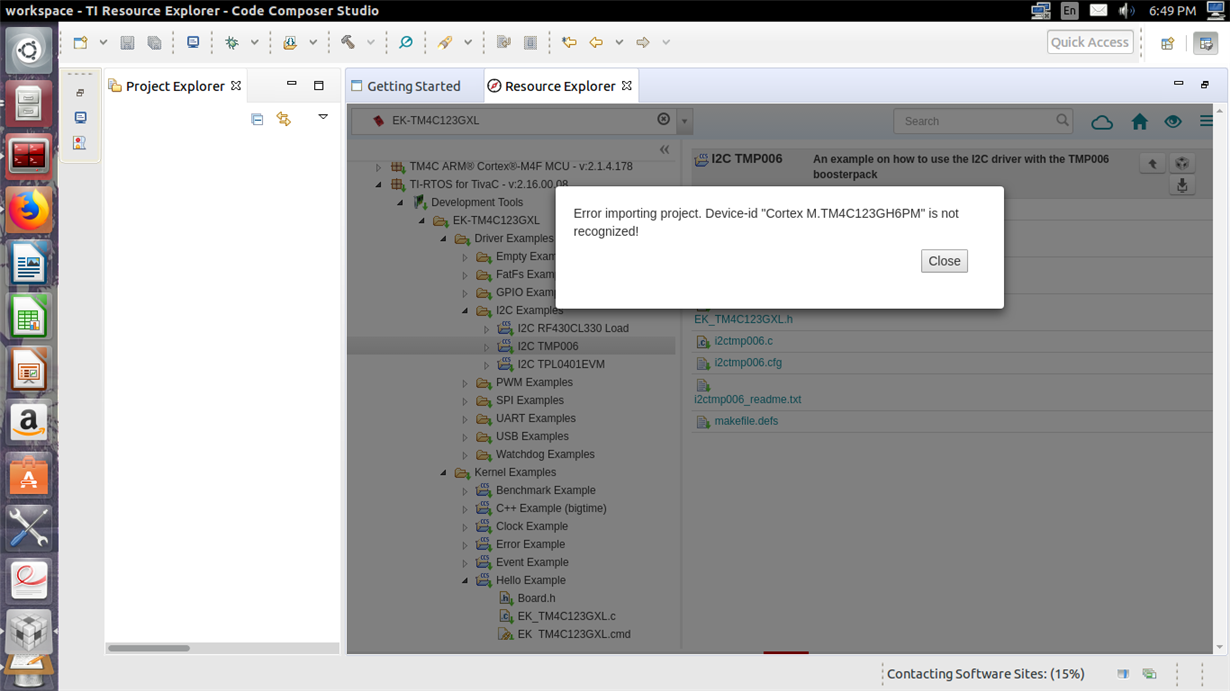Select the Resource Explorer tab
1230x691 pixels.
559,86
